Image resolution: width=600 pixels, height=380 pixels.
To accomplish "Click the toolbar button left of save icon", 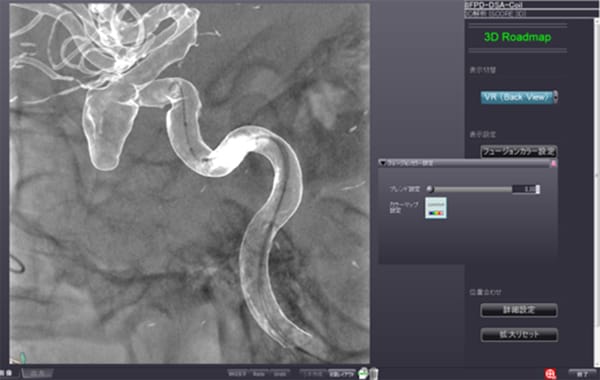I will click(342, 373).
